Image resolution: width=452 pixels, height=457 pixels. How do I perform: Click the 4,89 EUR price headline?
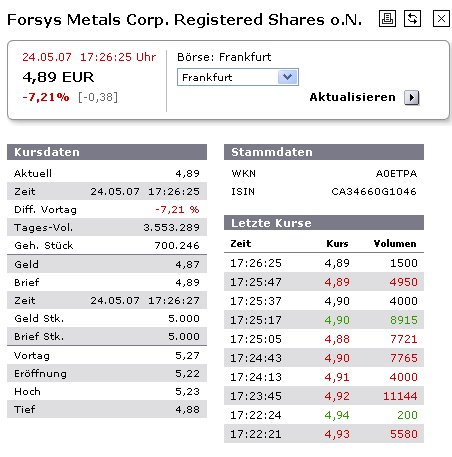pyautogui.click(x=58, y=77)
